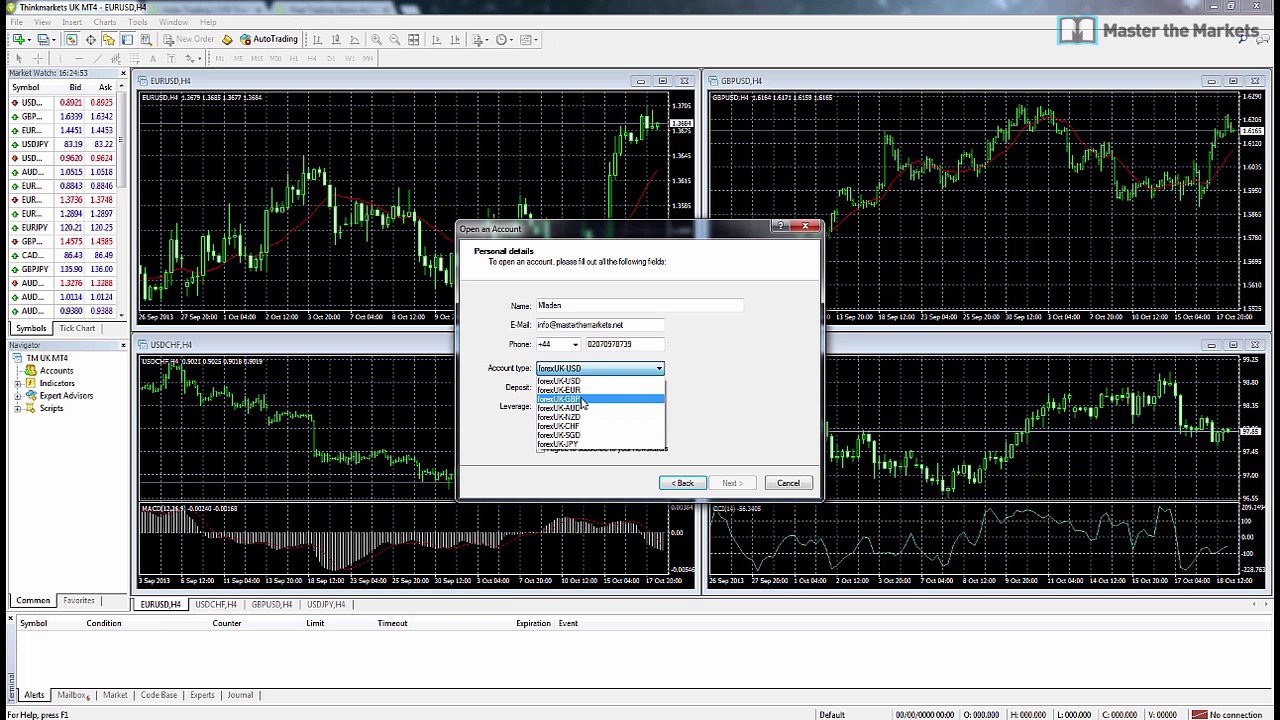Select GBPJPY row in Market Watch
The width and height of the screenshot is (1280, 720).
point(64,269)
